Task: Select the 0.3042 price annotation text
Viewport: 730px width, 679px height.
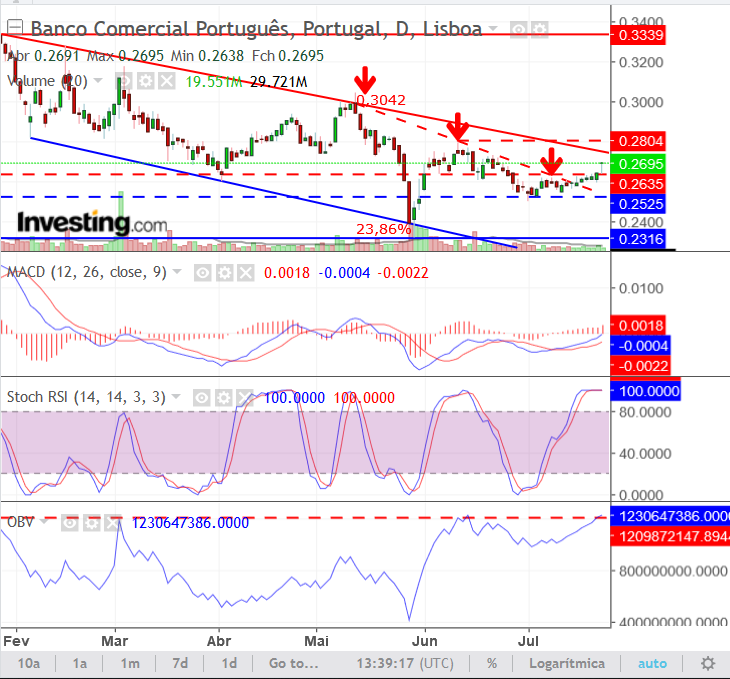Action: tap(381, 100)
